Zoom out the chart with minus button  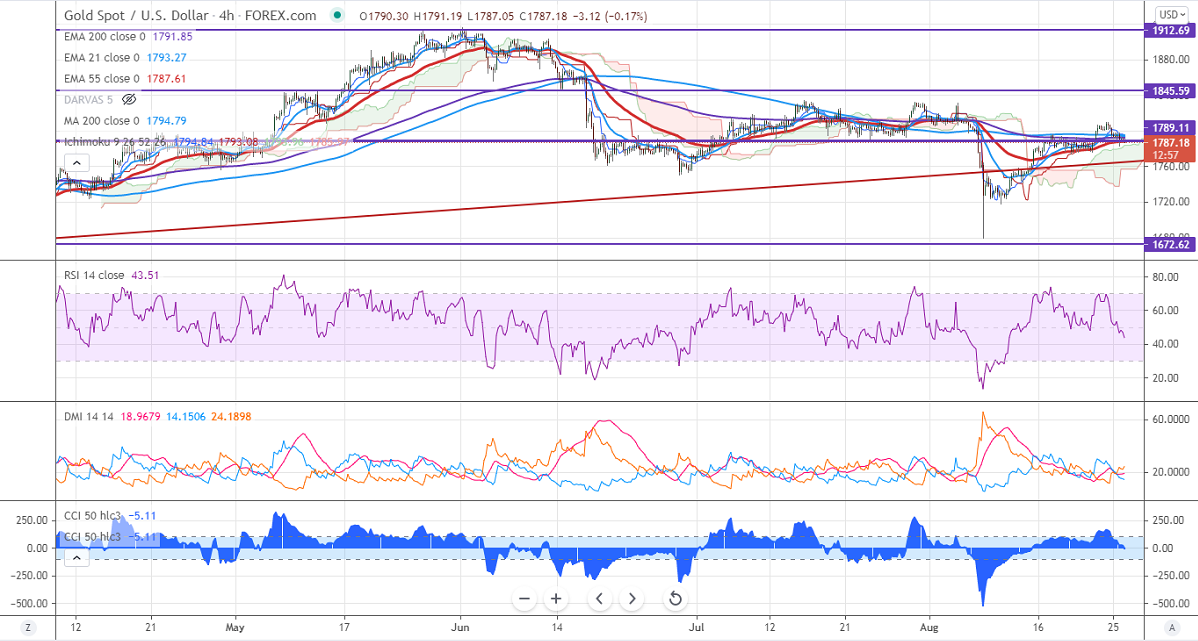coord(524,599)
